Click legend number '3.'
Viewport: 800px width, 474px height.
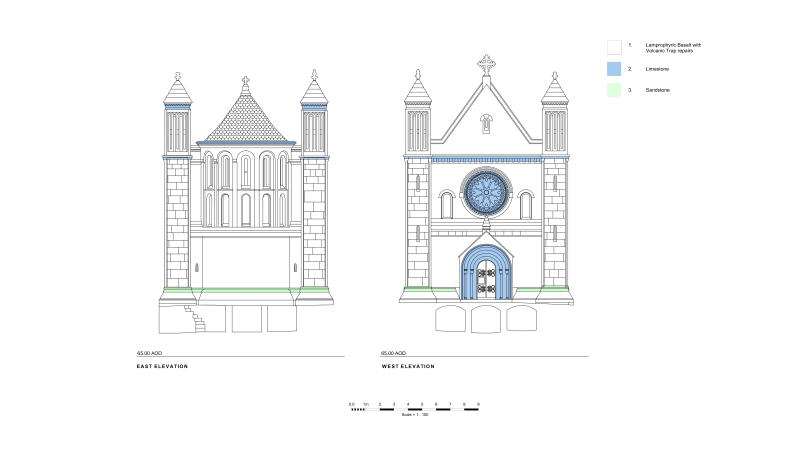(x=630, y=90)
